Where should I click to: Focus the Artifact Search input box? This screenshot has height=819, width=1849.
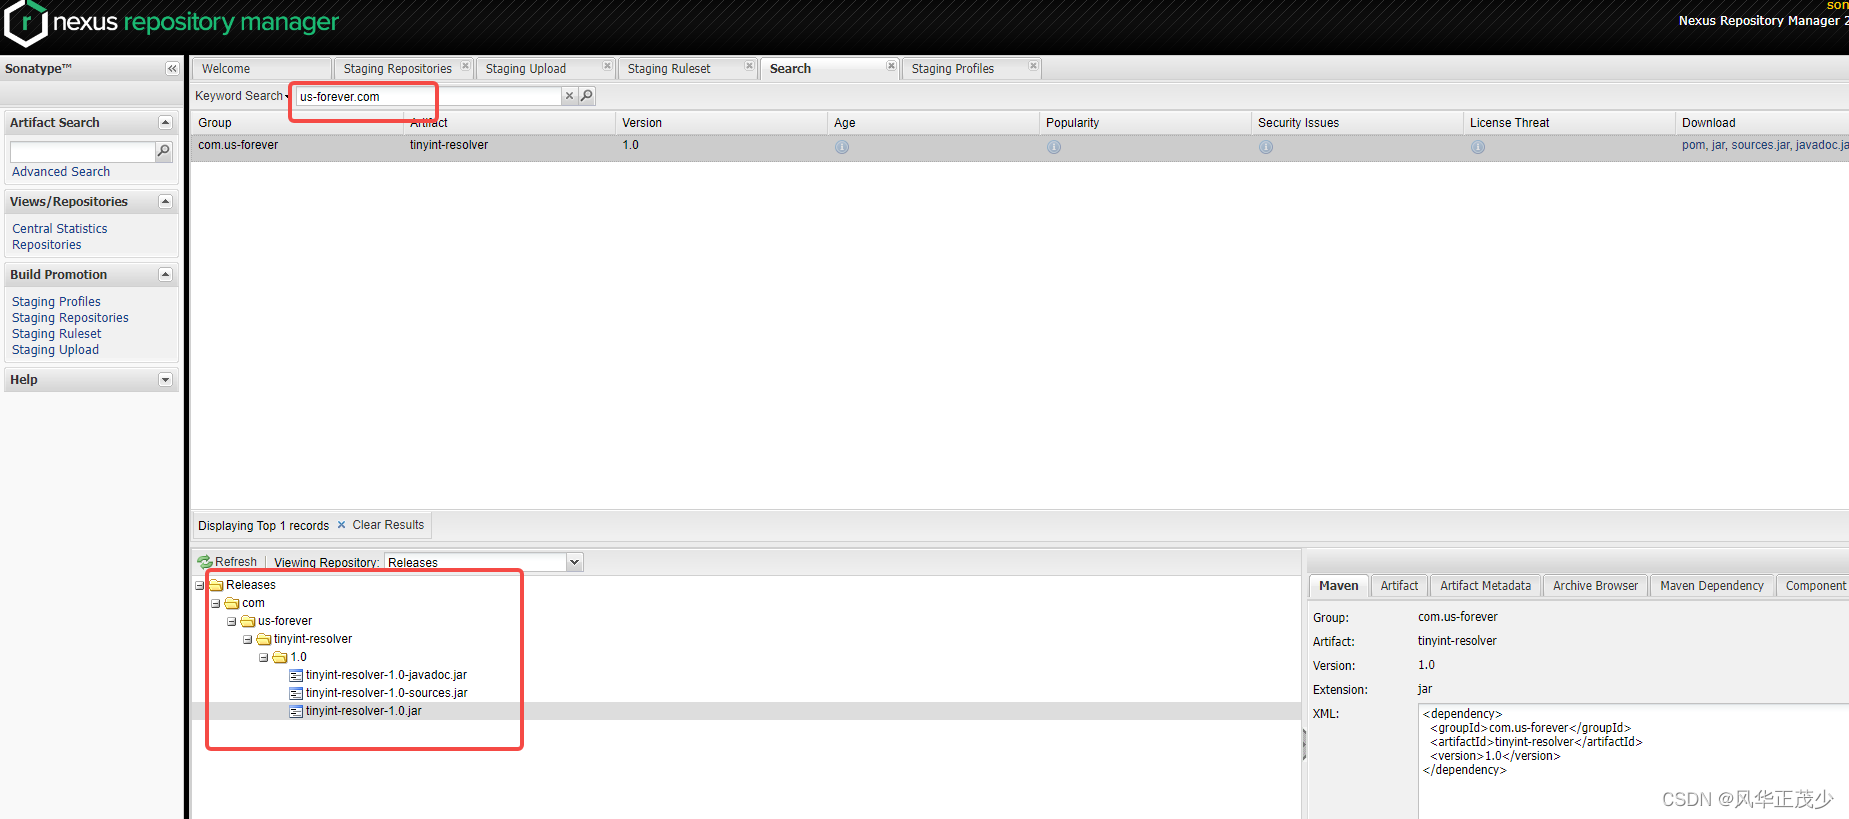click(83, 151)
